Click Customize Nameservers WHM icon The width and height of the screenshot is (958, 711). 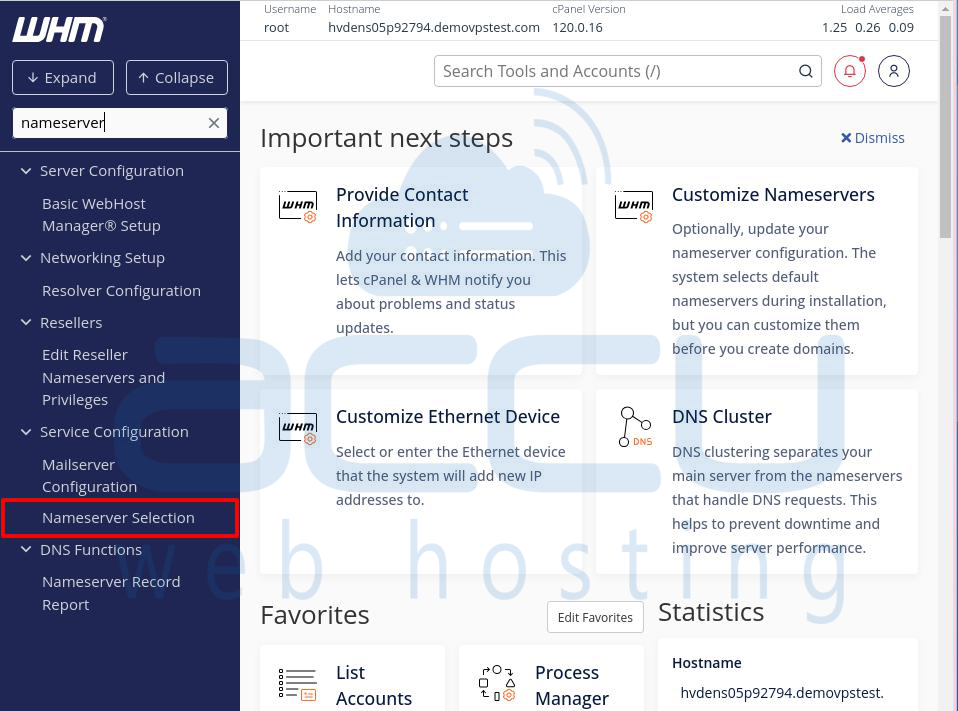[634, 206]
